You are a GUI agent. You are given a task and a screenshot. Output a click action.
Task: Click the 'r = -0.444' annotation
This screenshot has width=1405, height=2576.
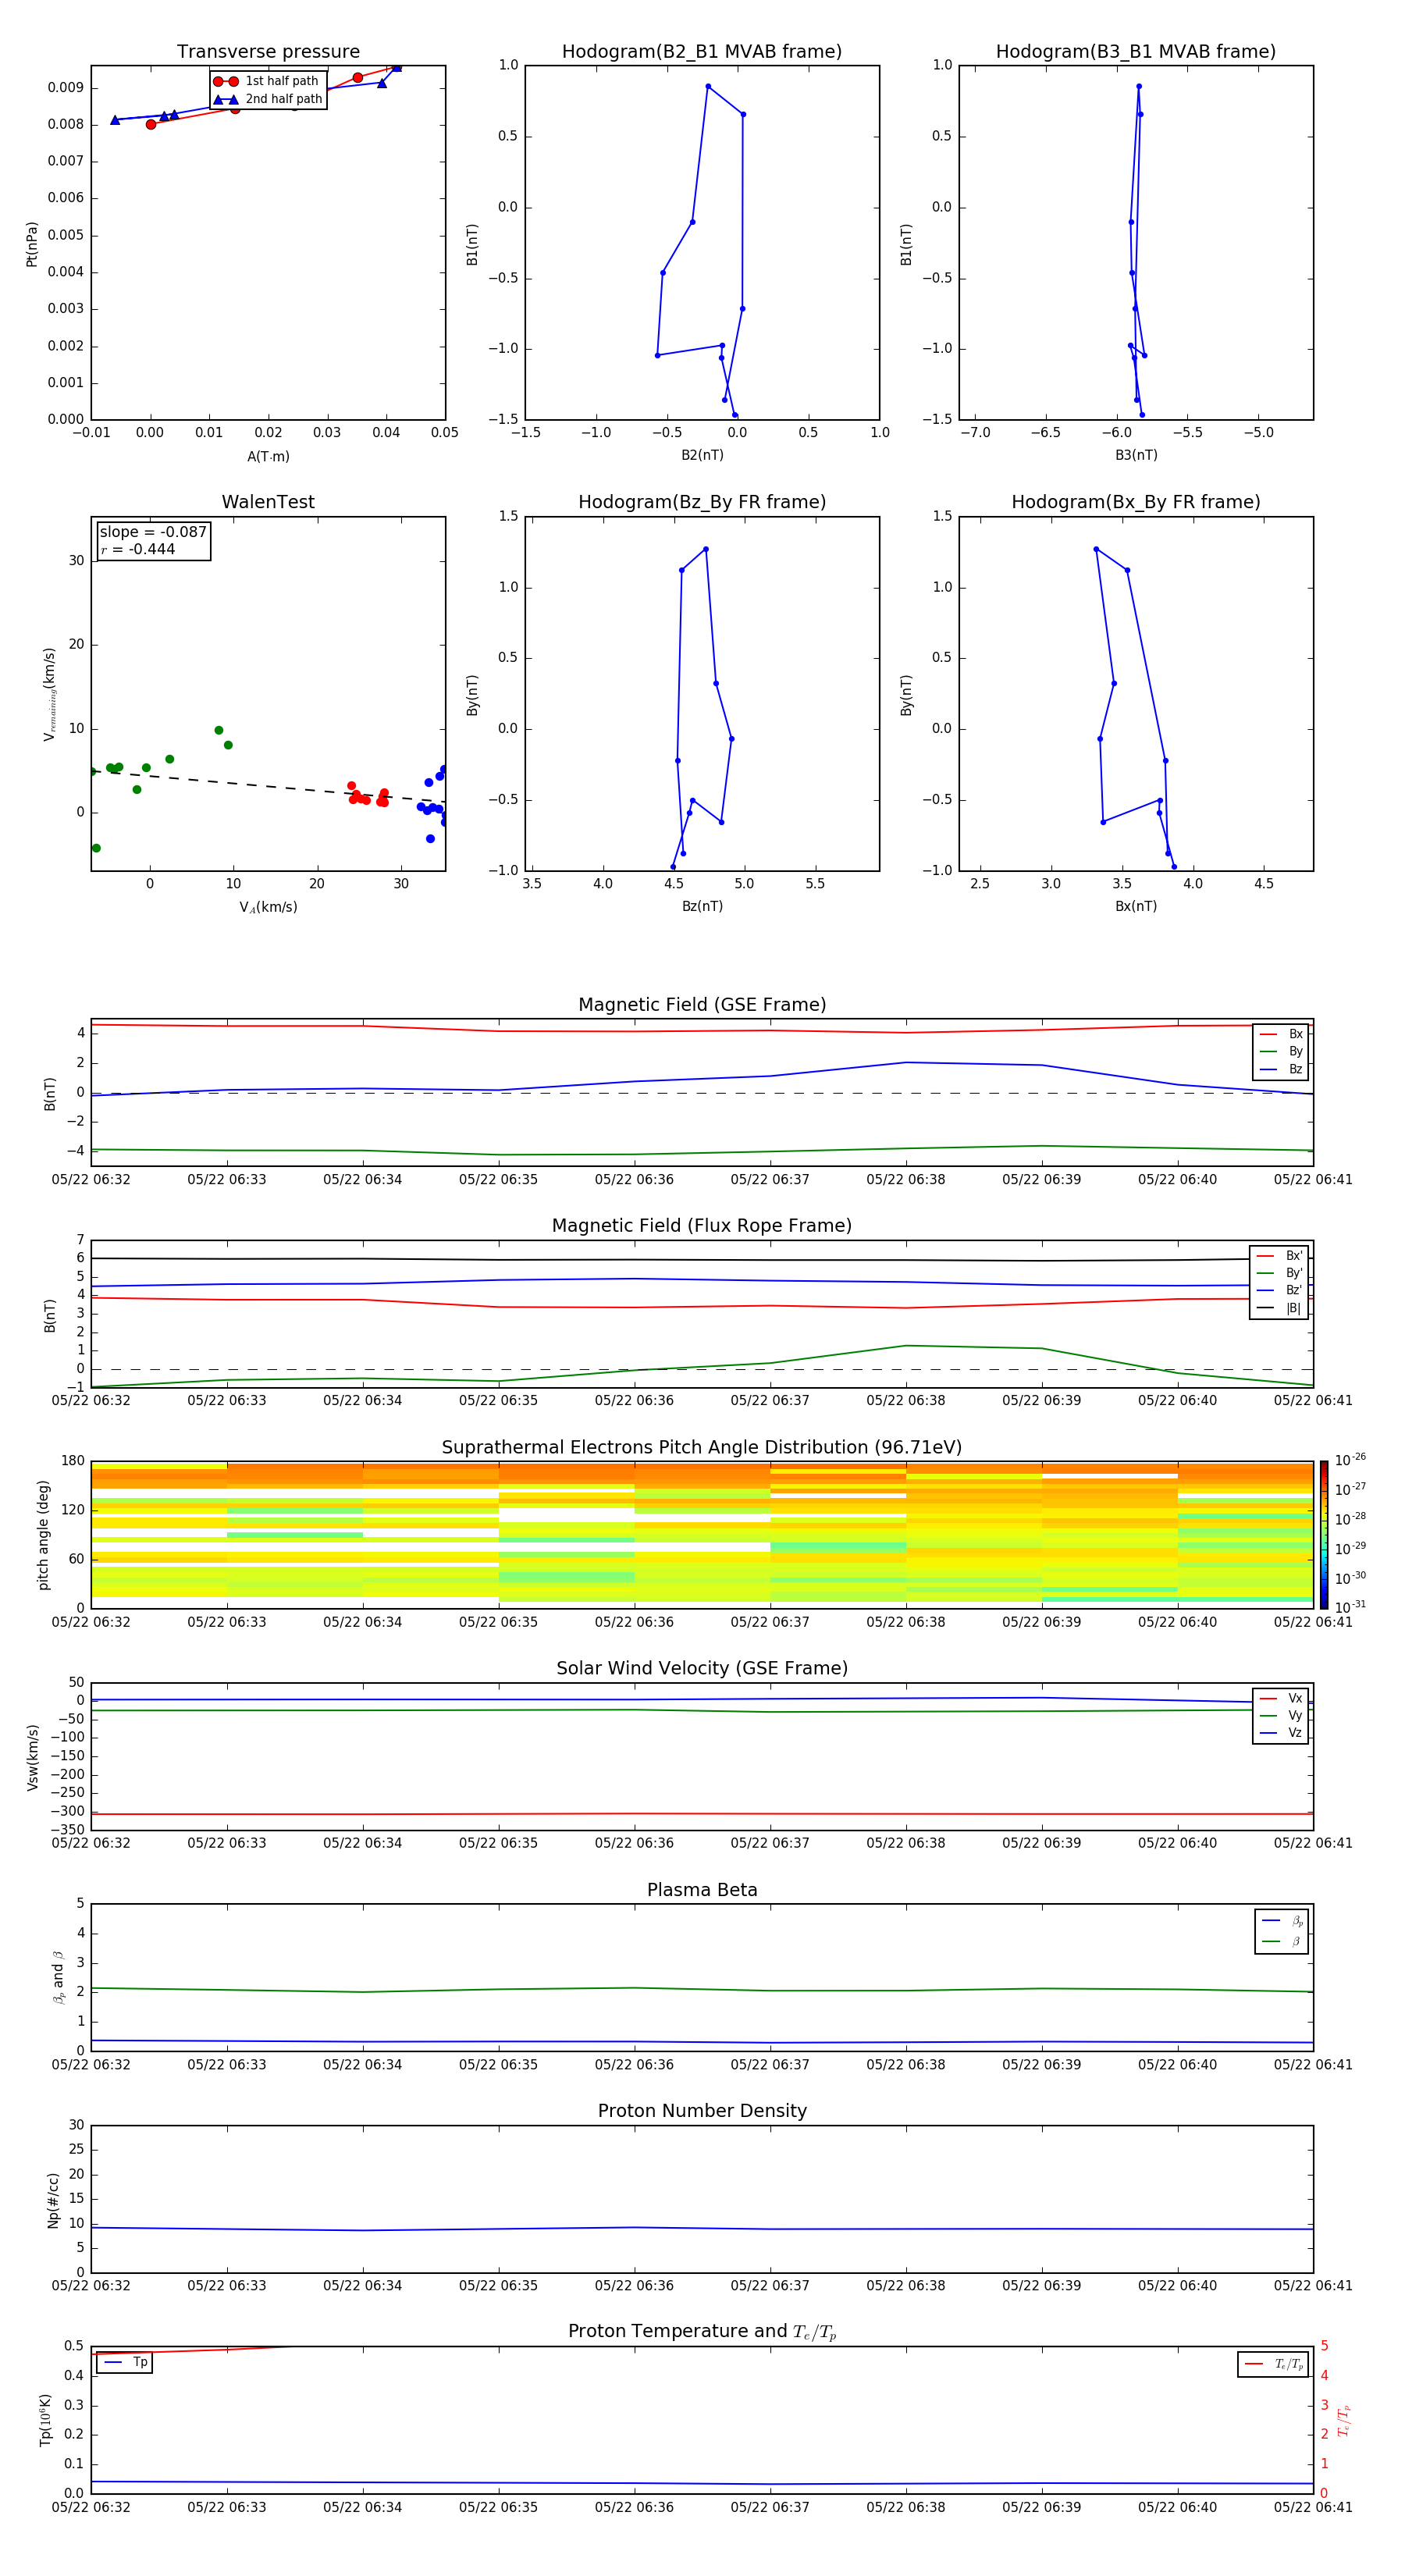(x=138, y=549)
